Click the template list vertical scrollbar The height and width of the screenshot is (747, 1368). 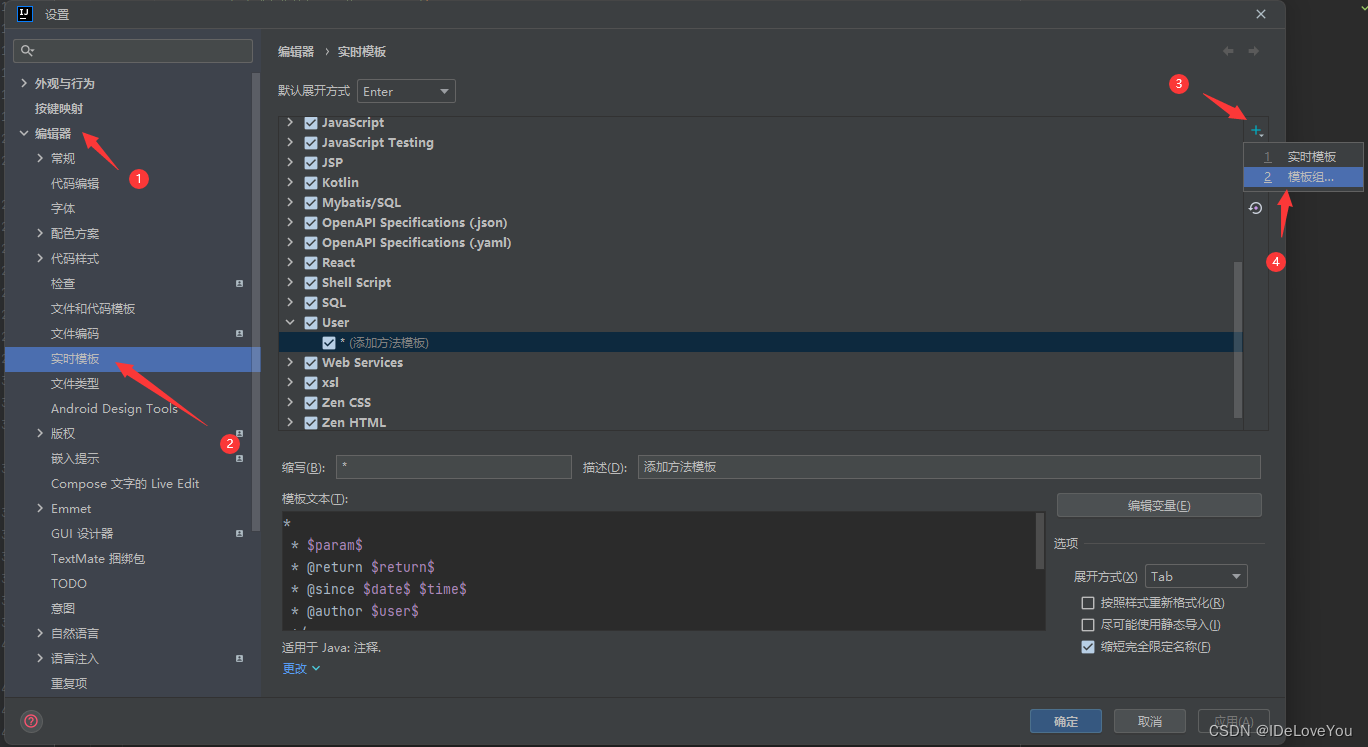pos(1238,340)
